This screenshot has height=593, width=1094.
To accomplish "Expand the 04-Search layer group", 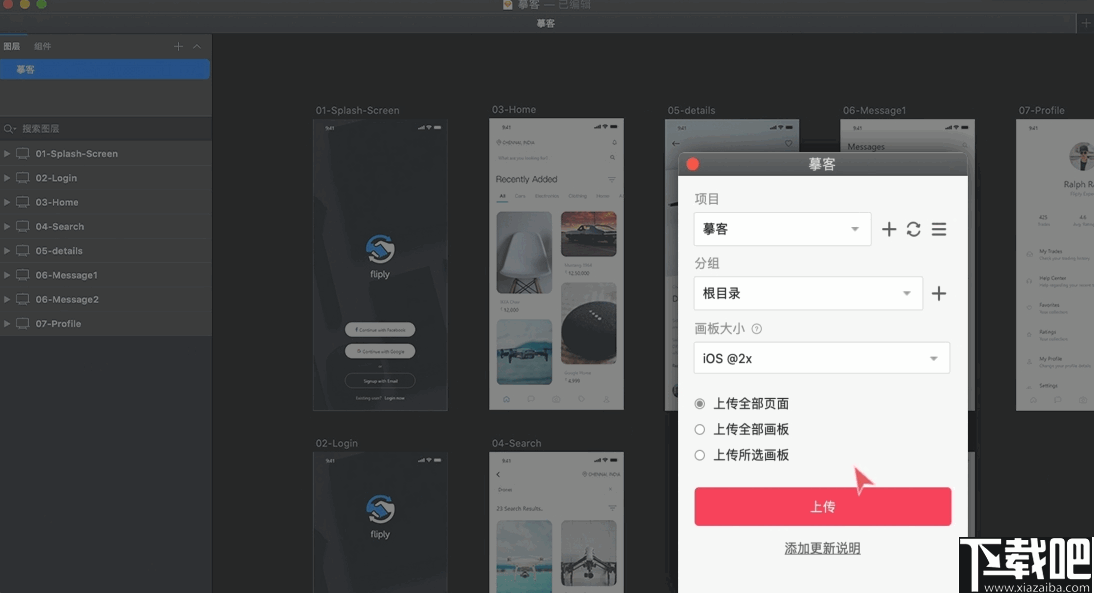I will tap(7, 227).
